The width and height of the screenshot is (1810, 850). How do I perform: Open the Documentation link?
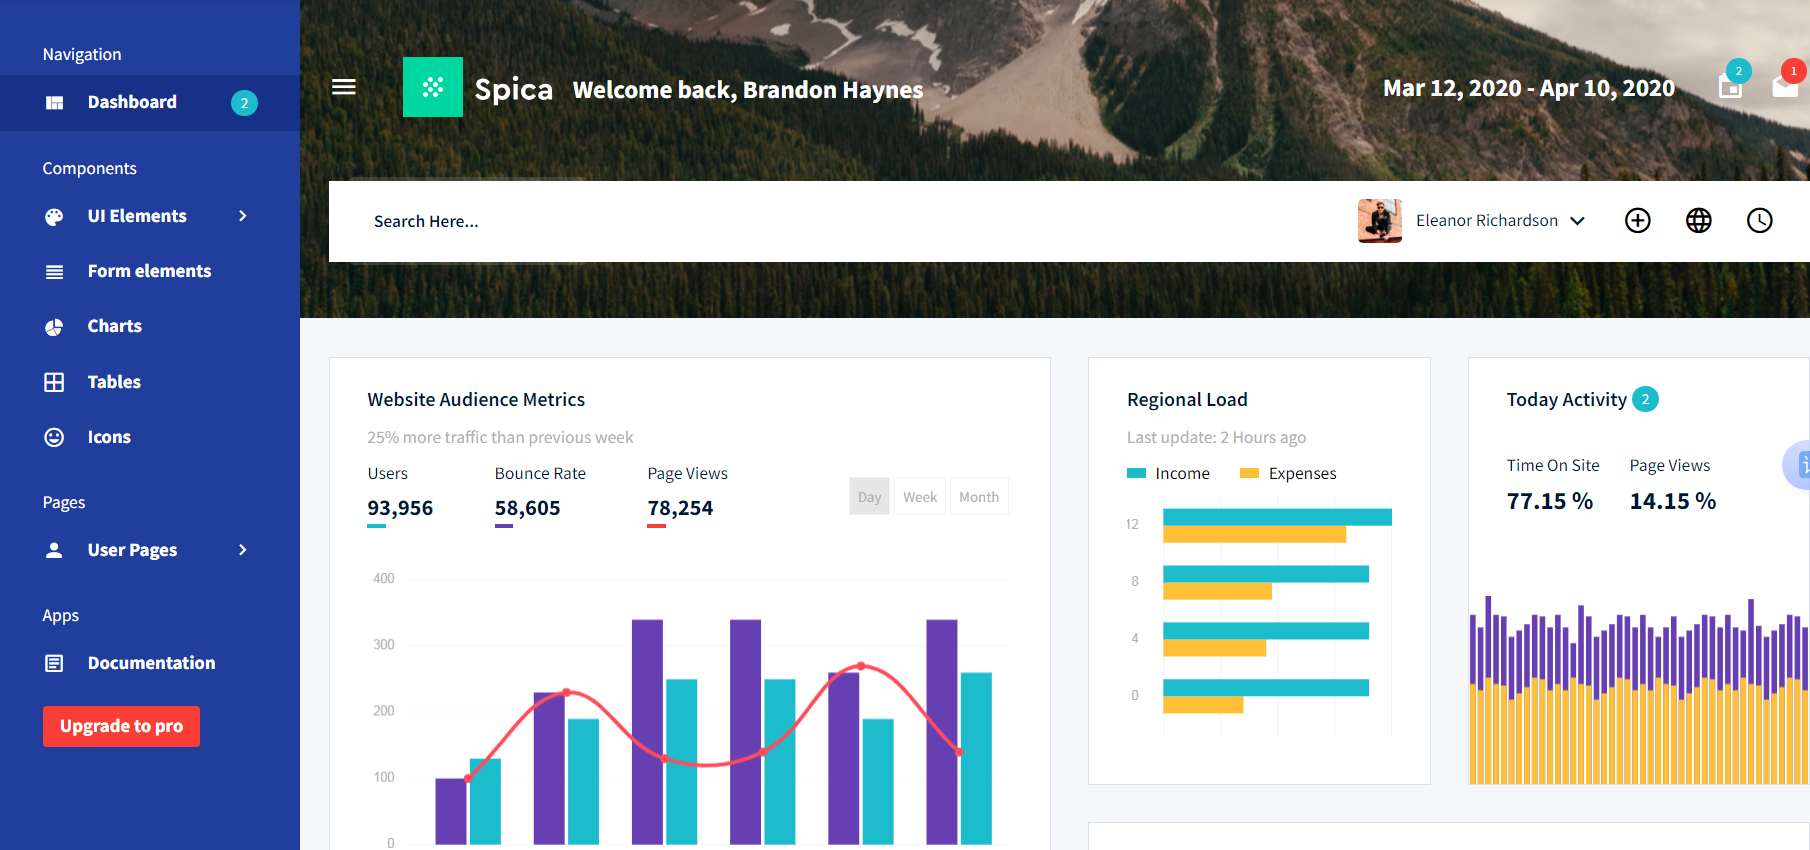(151, 663)
